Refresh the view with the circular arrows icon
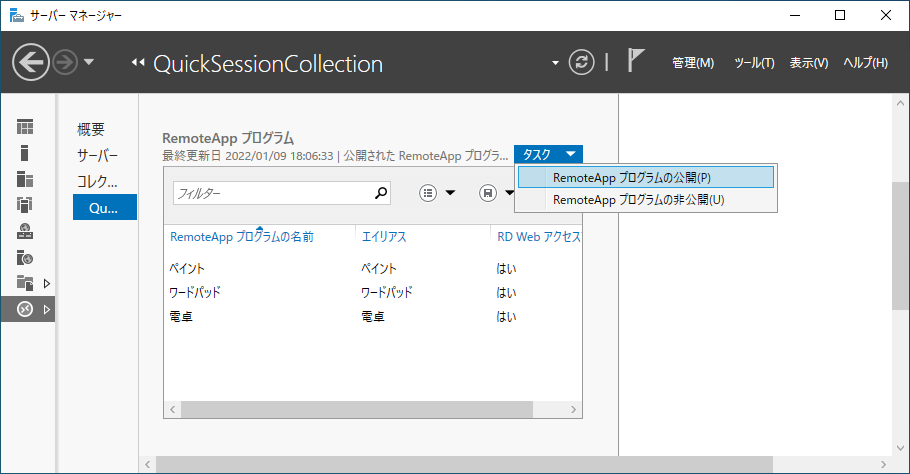Image resolution: width=910 pixels, height=474 pixels. [x=581, y=62]
